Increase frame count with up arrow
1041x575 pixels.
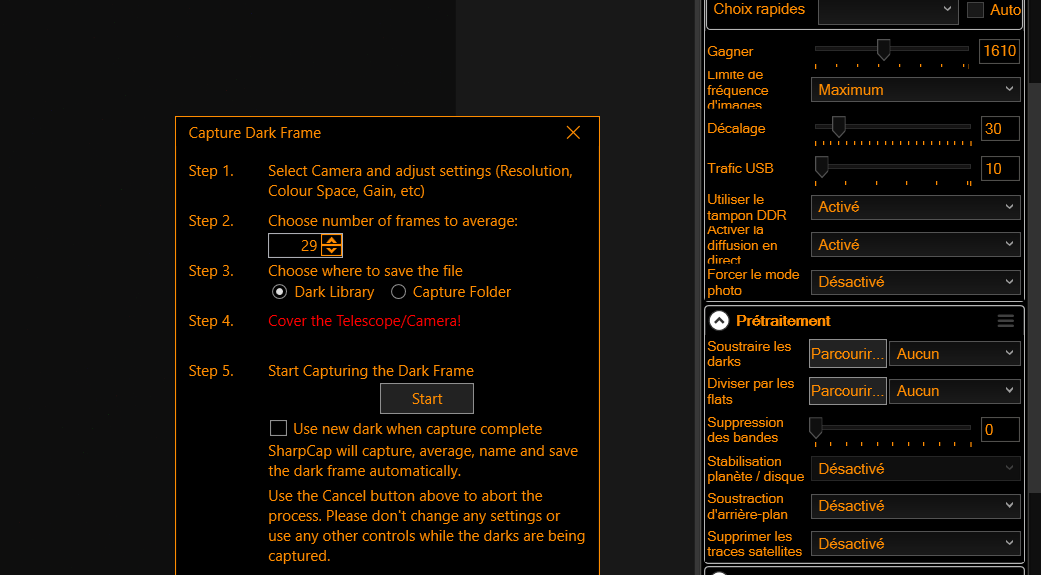pyautogui.click(x=332, y=240)
